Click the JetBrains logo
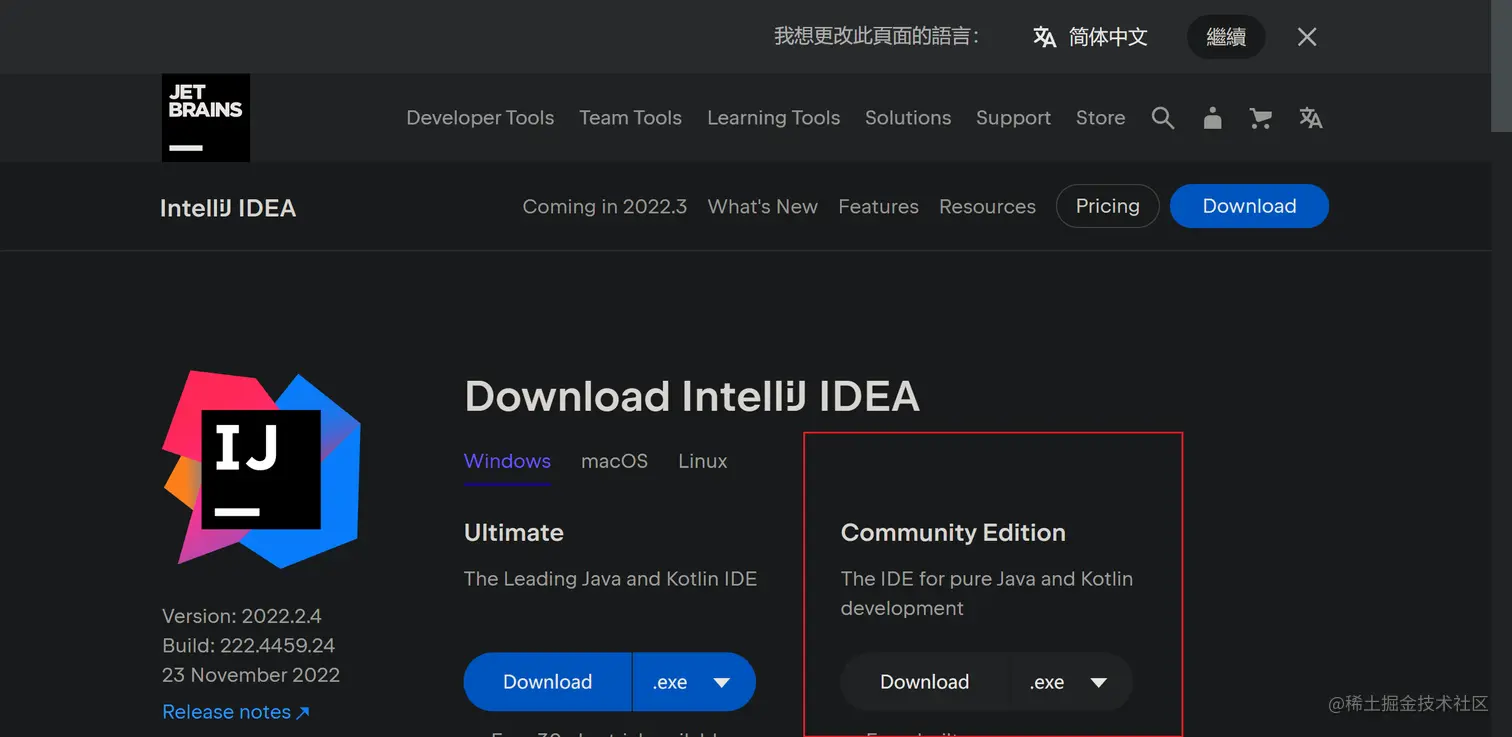The width and height of the screenshot is (1512, 737). click(x=206, y=118)
